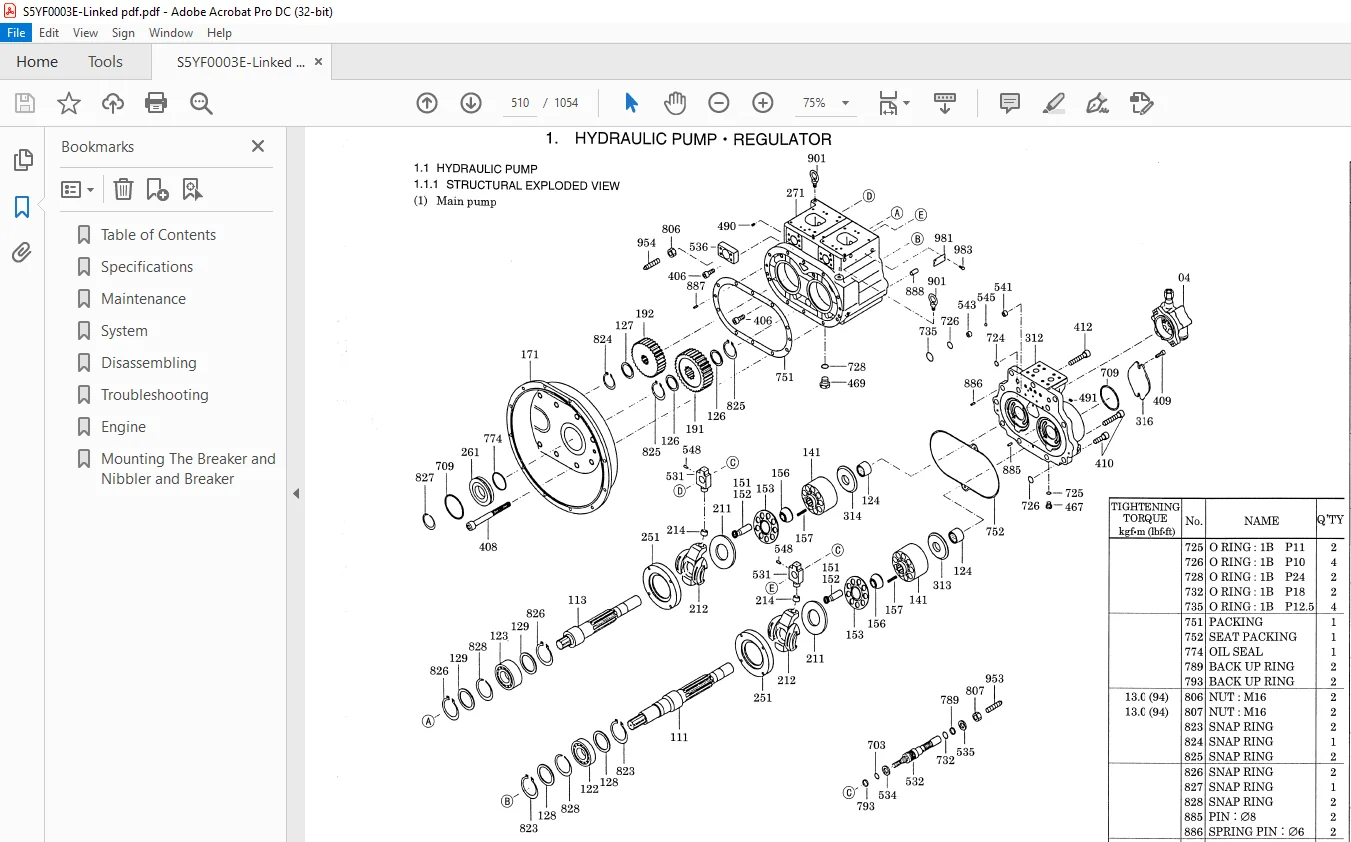The height and width of the screenshot is (842, 1351).
Task: Click the 'TIGHTENING TORQUE' table header
Action: (x=1145, y=519)
